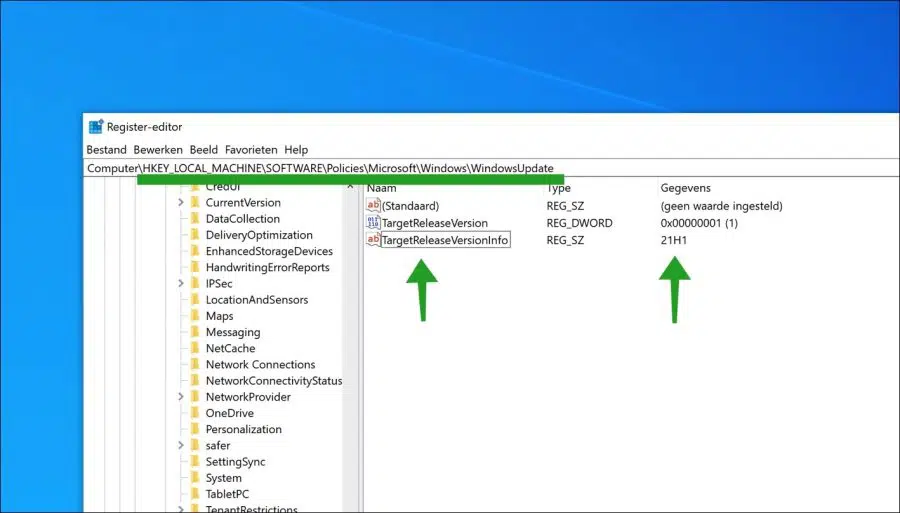Screen dimensions: 900x513
Task: Click the OneDrive folder icon
Action: [195, 413]
